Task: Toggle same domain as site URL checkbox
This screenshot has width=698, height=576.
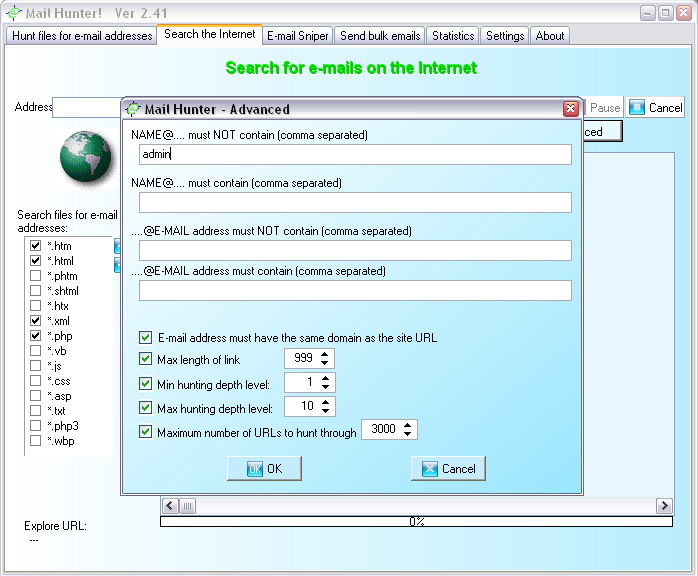Action: [x=146, y=337]
